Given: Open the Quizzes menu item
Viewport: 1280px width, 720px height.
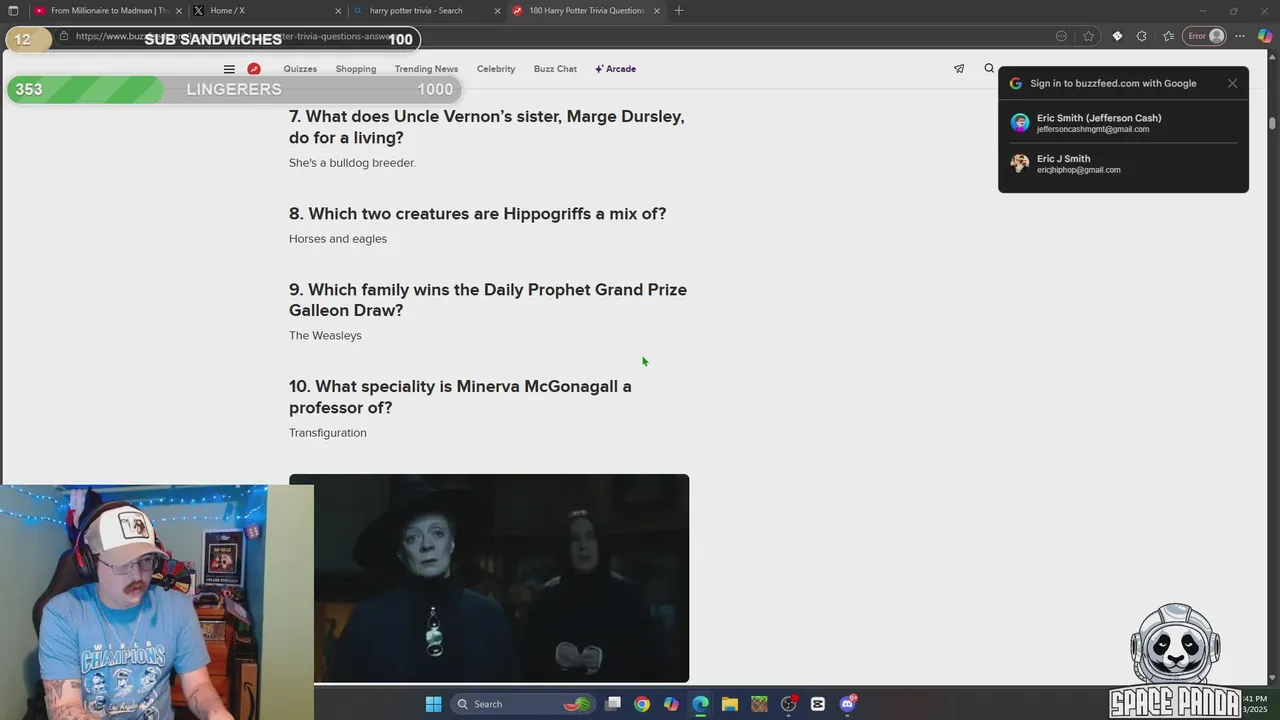Looking at the screenshot, I should pyautogui.click(x=300, y=69).
